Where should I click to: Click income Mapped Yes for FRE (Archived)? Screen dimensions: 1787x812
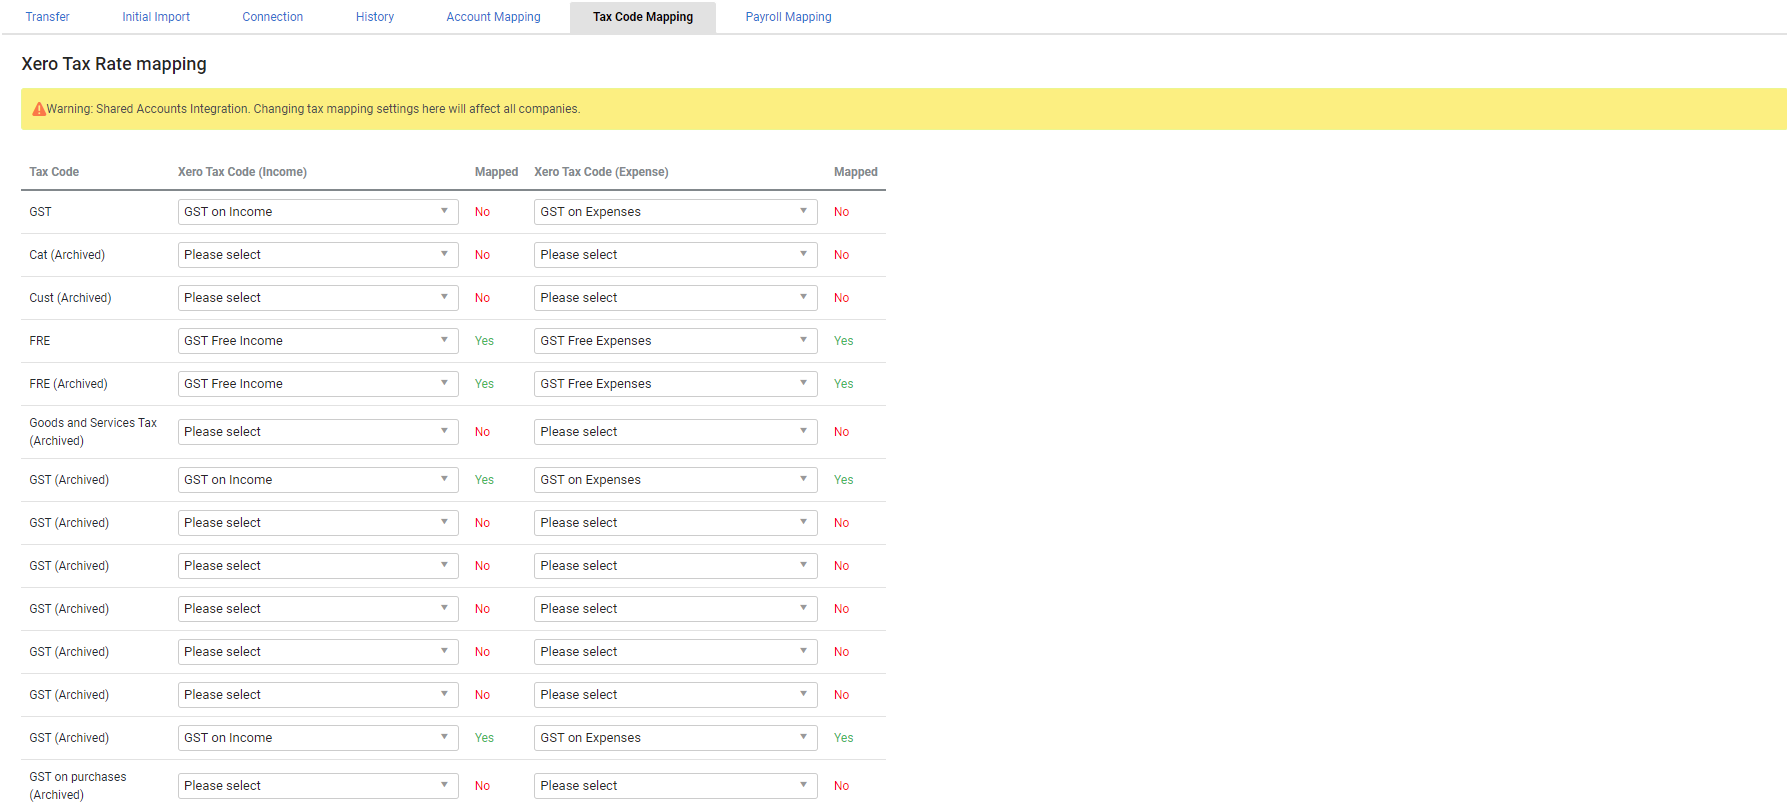pos(484,384)
